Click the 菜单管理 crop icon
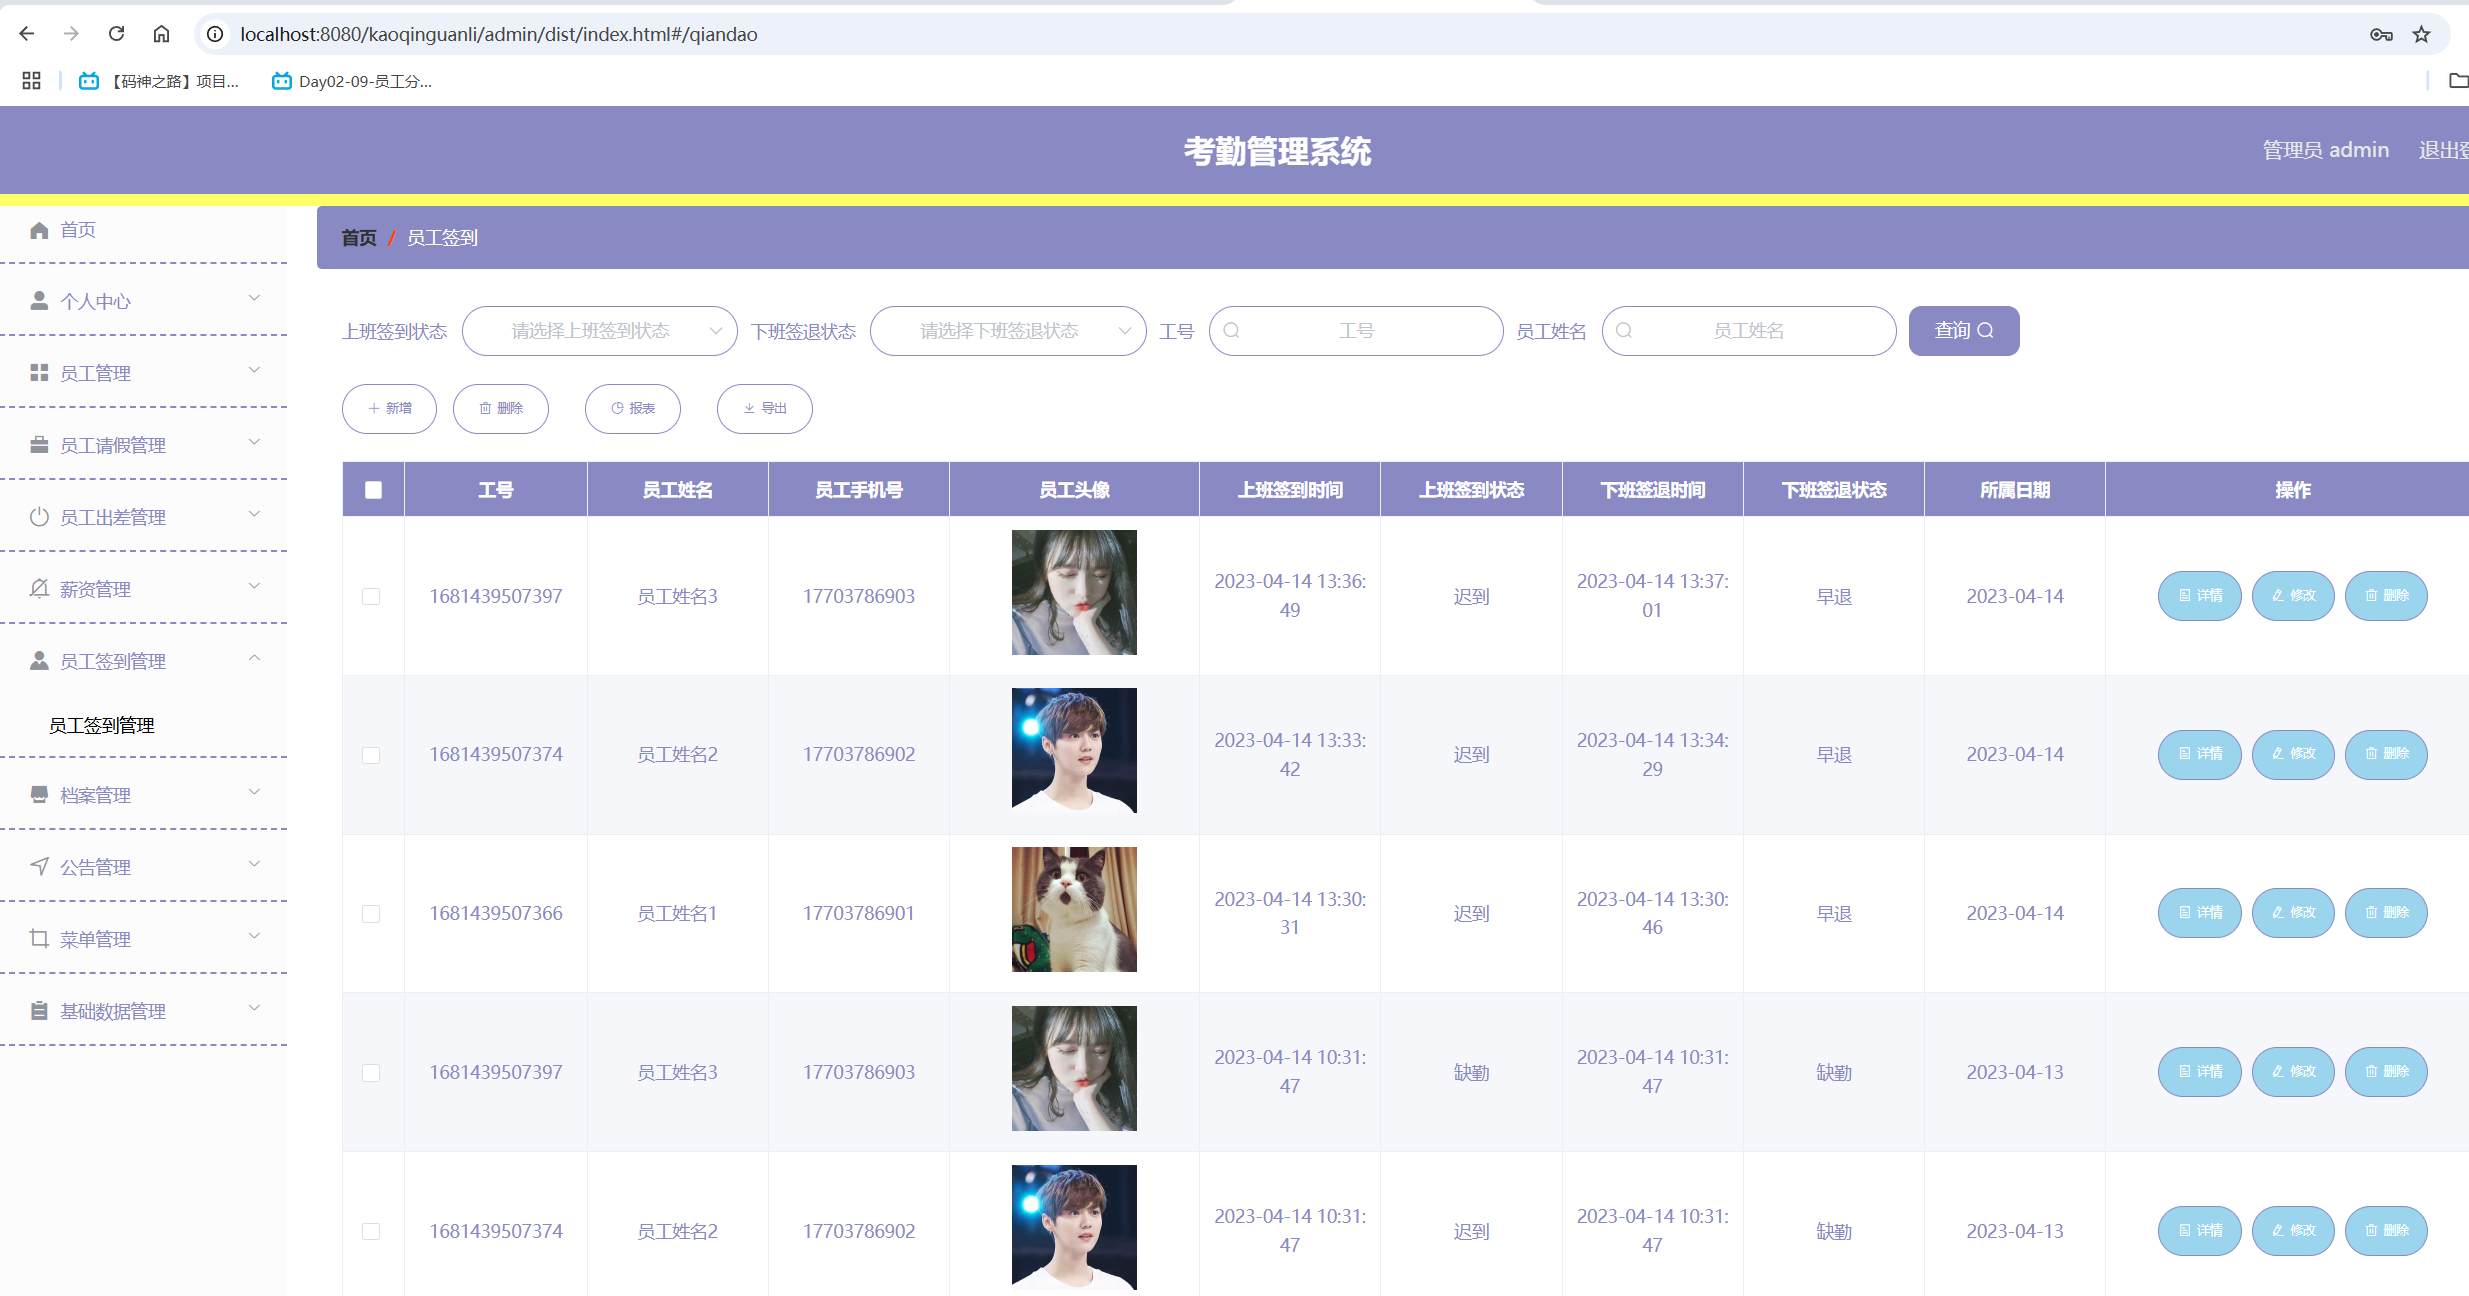The width and height of the screenshot is (2469, 1296). coord(39,938)
